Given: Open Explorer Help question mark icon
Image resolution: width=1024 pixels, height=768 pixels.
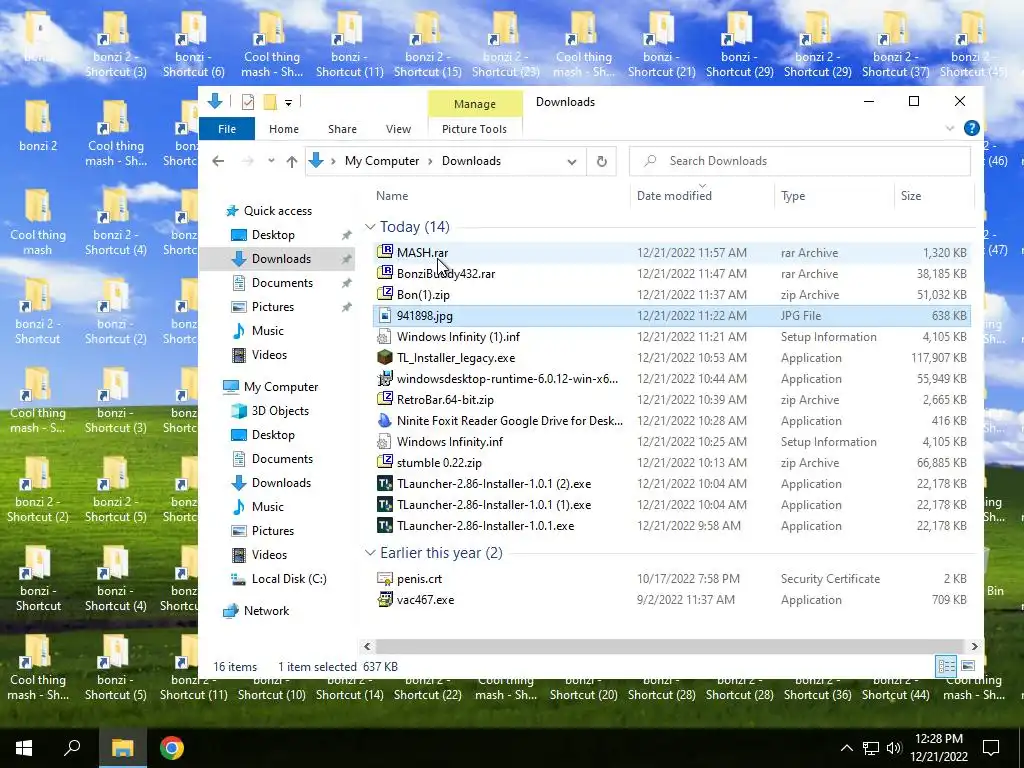Looking at the screenshot, I should pyautogui.click(x=972, y=128).
